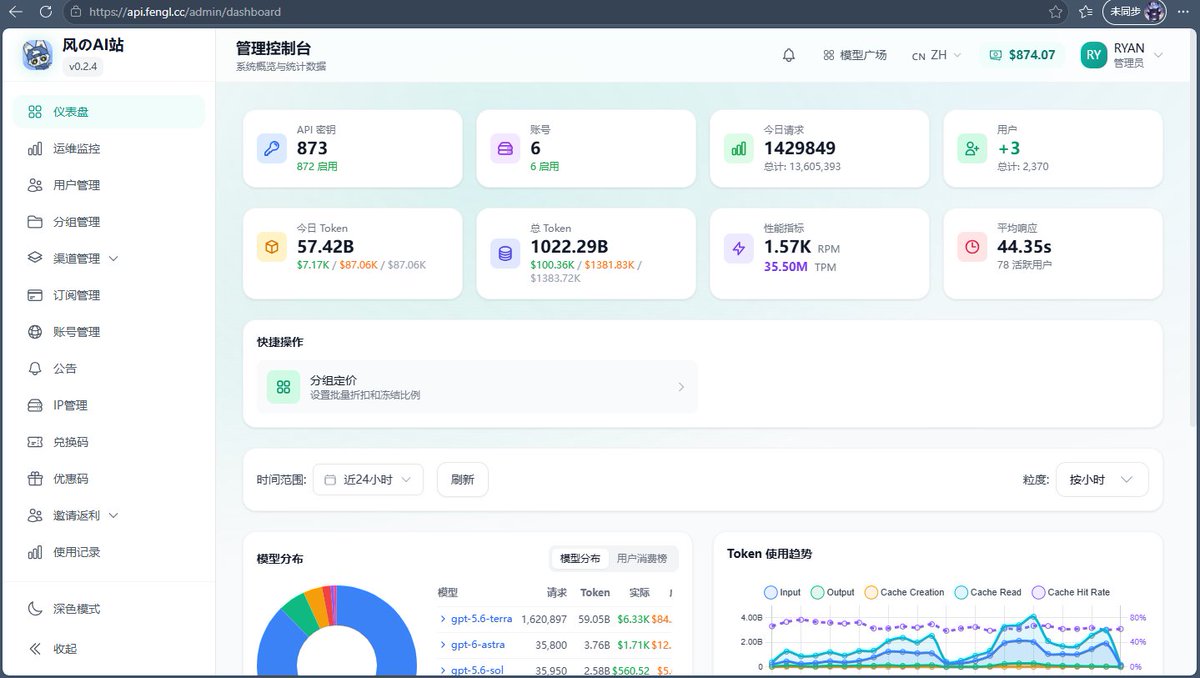Open 模型广场 from the header
Image resolution: width=1200 pixels, height=678 pixels.
(855, 55)
